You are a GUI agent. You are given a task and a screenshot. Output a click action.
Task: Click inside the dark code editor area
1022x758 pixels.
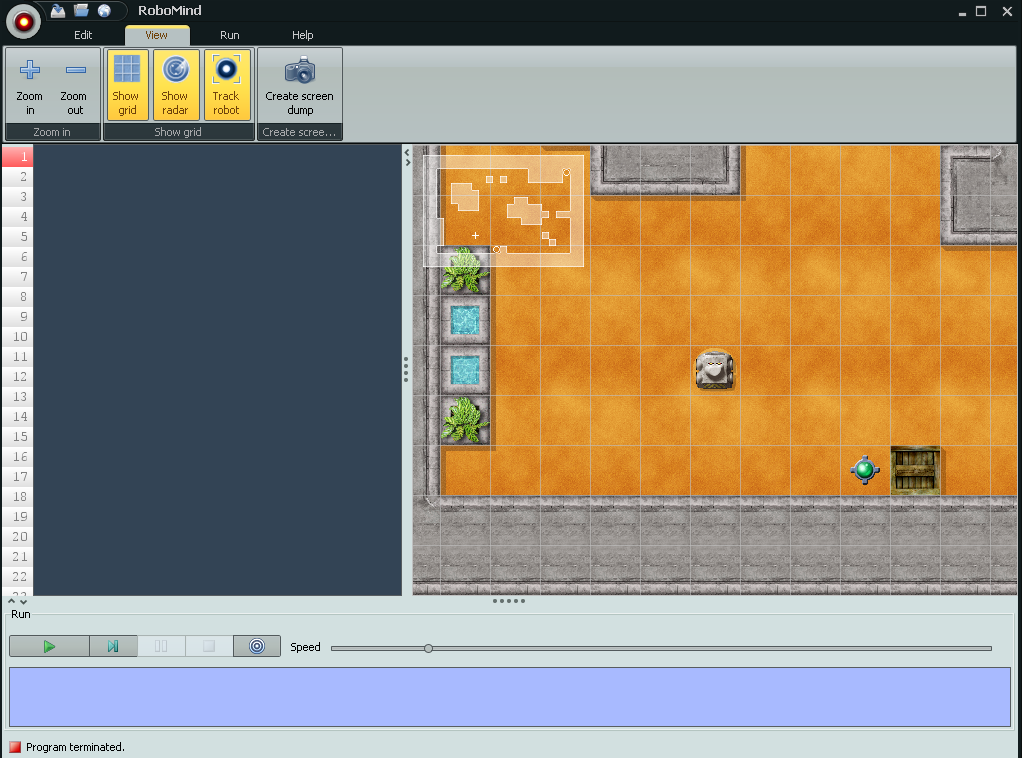[218, 370]
